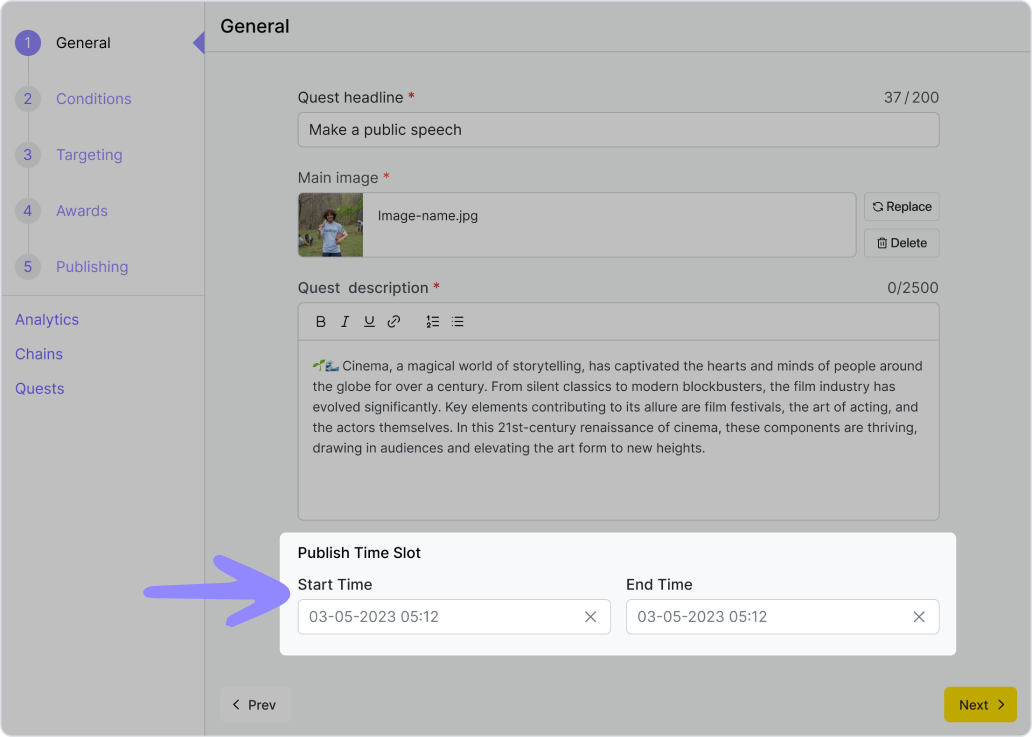Toggle italic formatting in description editor
The width and height of the screenshot is (1032, 737).
click(x=345, y=322)
